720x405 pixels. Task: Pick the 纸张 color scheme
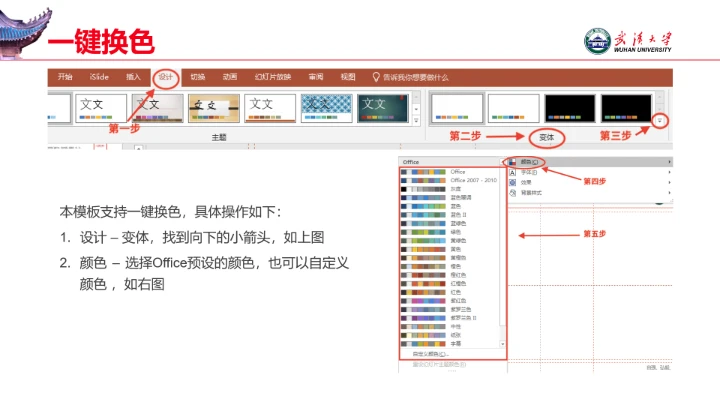pos(449,335)
